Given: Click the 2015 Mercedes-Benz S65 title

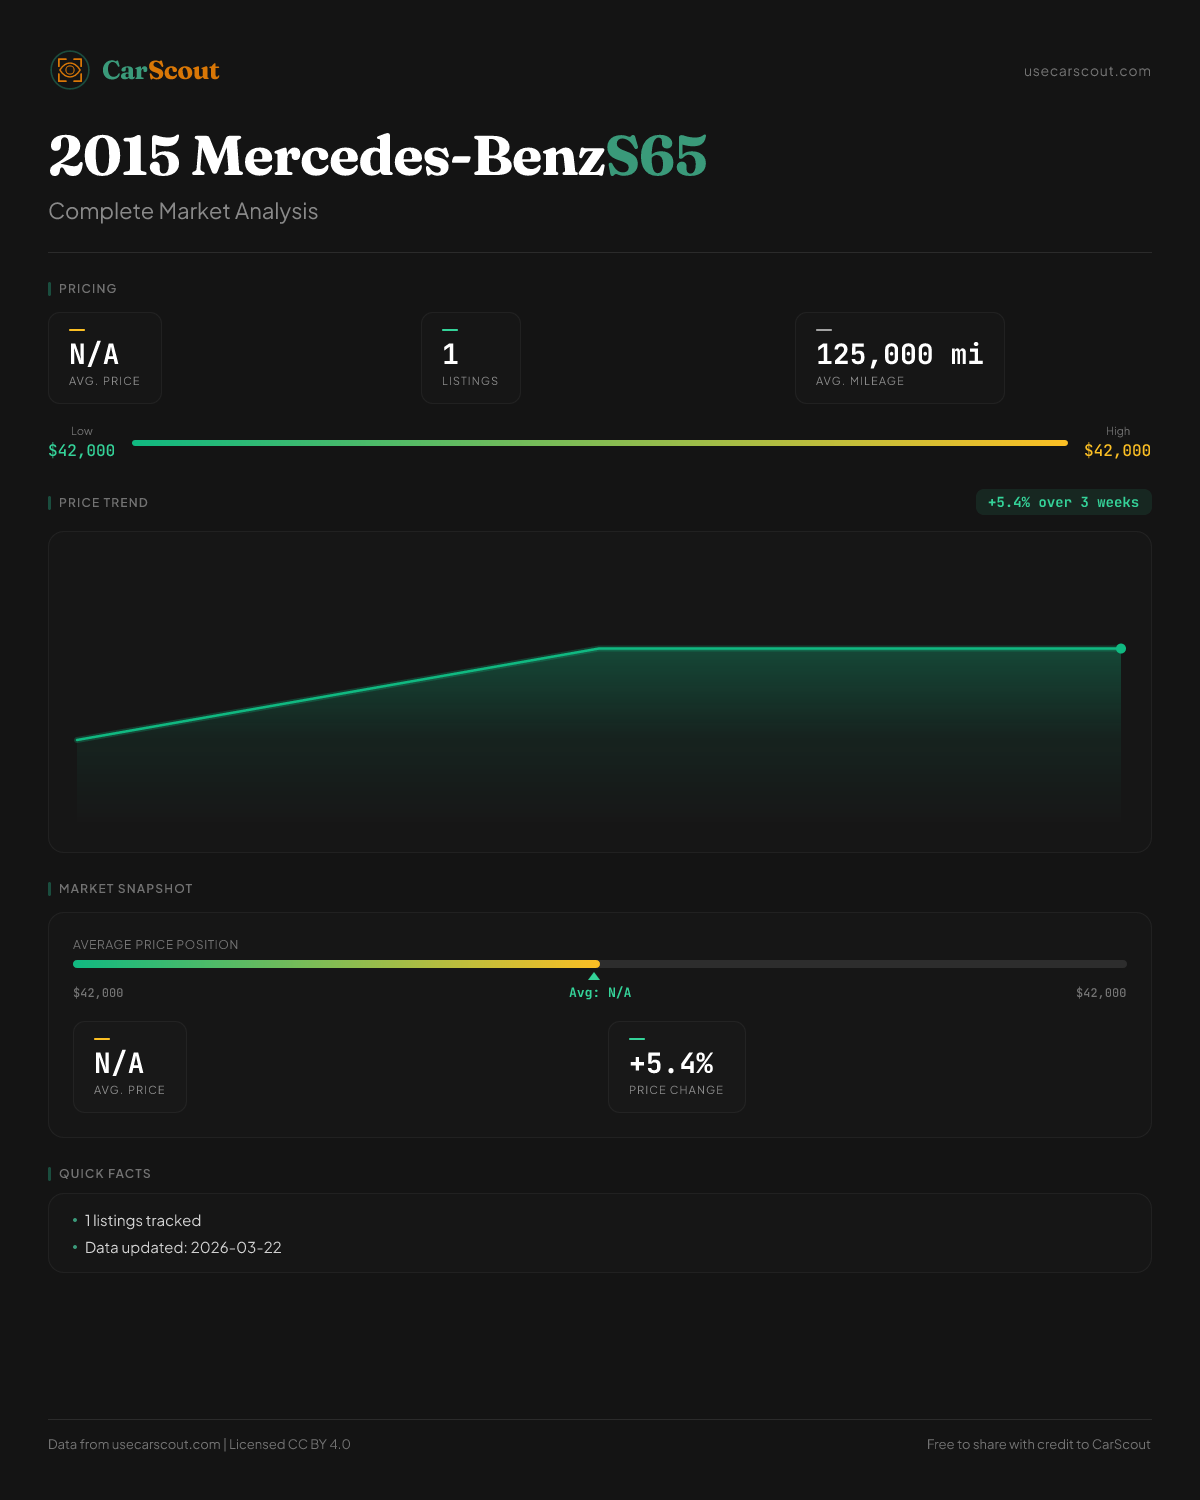Looking at the screenshot, I should pyautogui.click(x=377, y=156).
